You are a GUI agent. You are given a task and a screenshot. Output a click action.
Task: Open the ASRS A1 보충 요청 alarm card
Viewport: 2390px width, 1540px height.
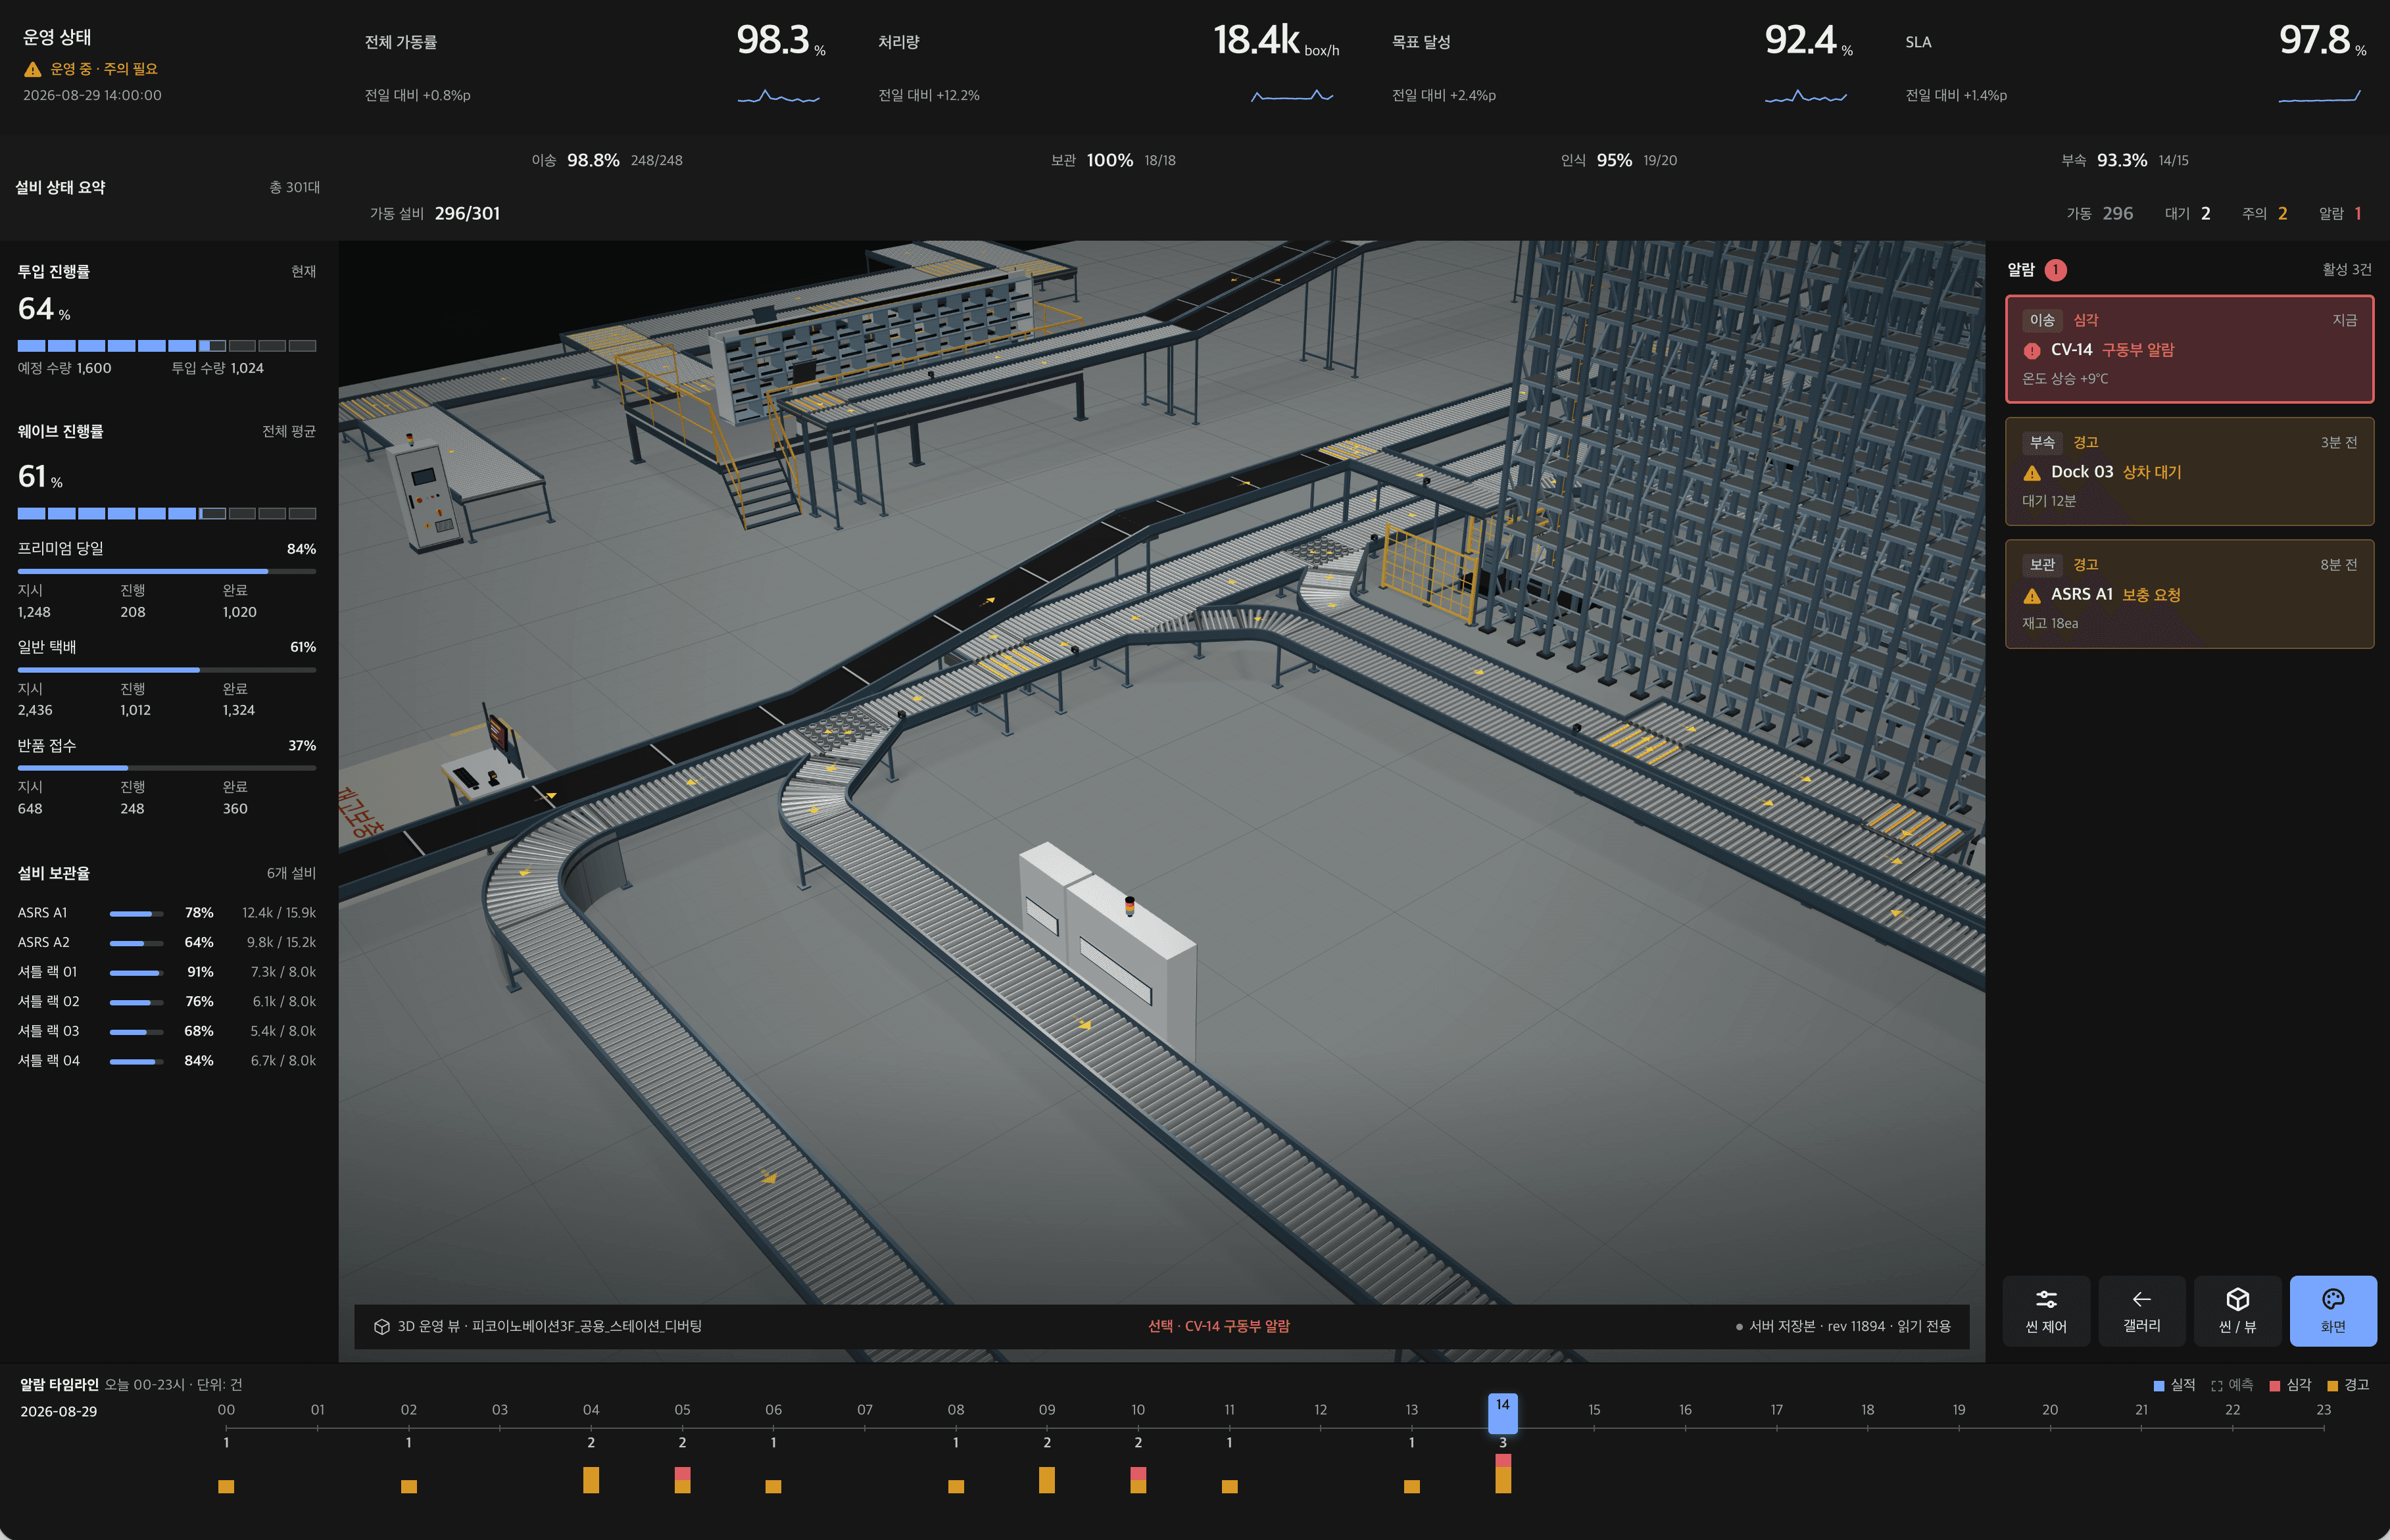[2189, 594]
